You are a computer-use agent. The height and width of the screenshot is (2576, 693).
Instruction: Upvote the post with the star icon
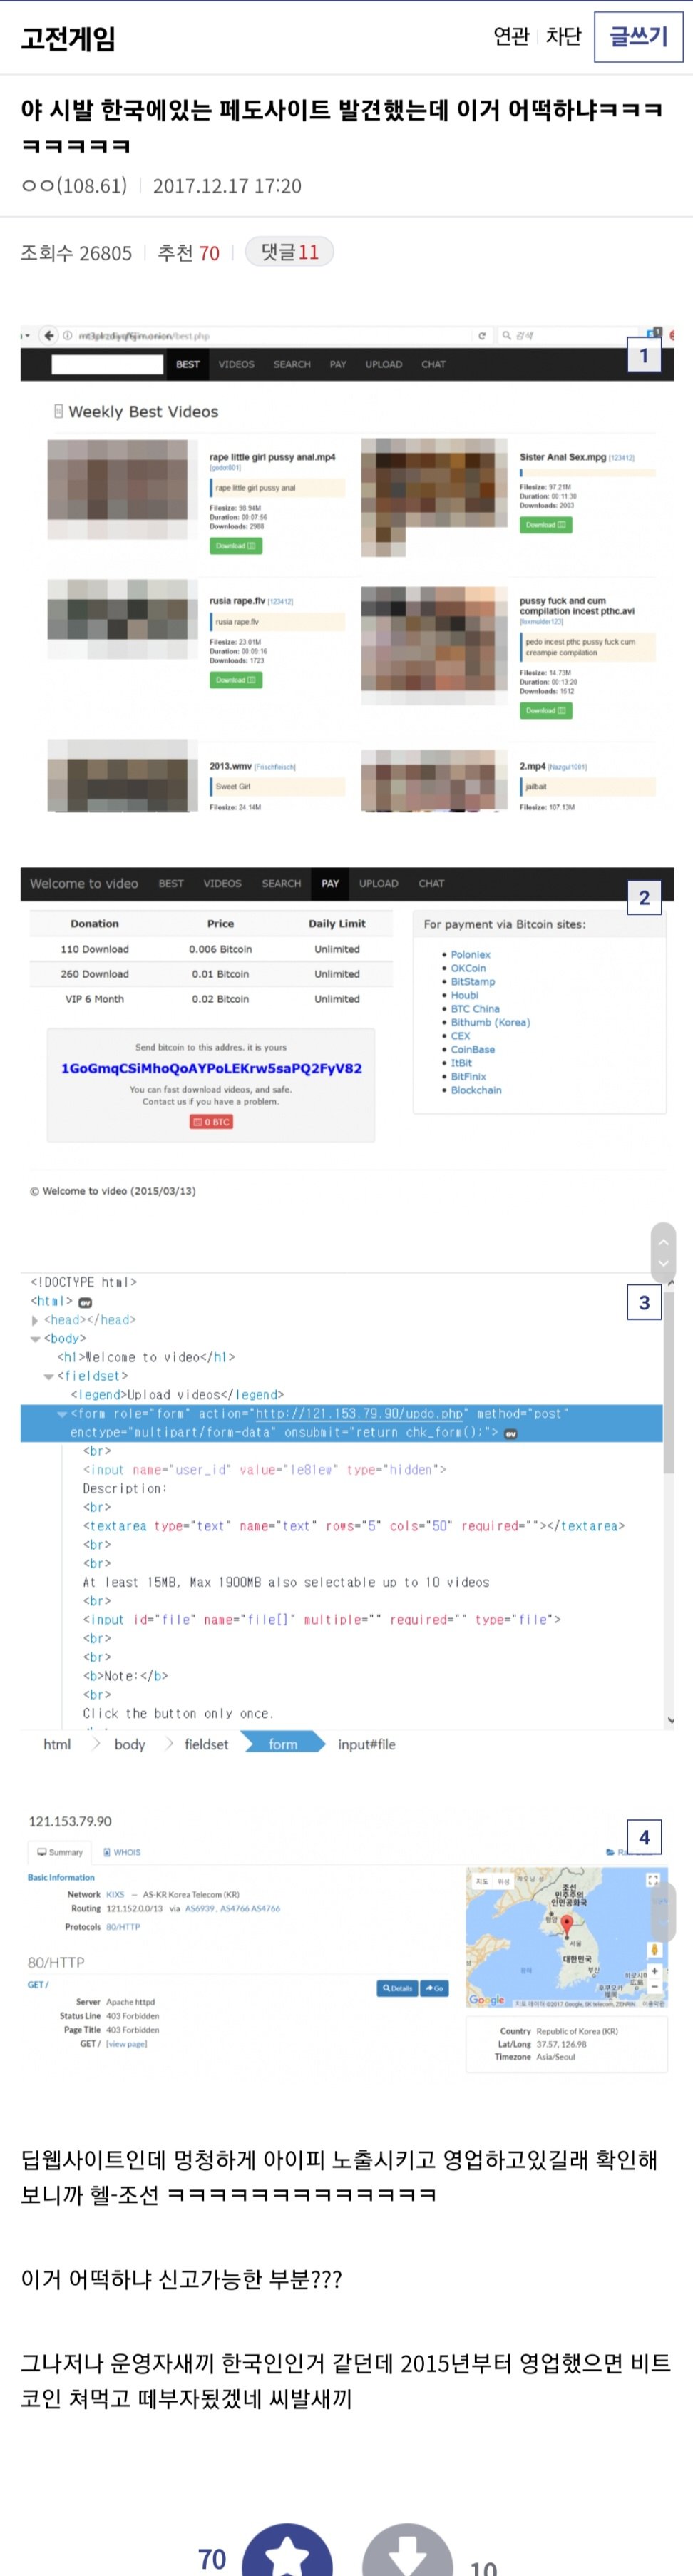click(x=287, y=2553)
